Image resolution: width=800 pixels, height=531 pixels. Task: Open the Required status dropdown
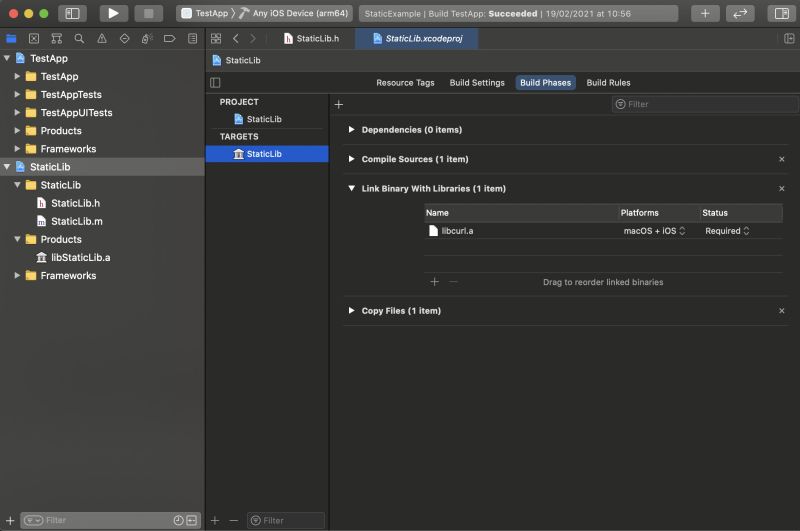[727, 231]
